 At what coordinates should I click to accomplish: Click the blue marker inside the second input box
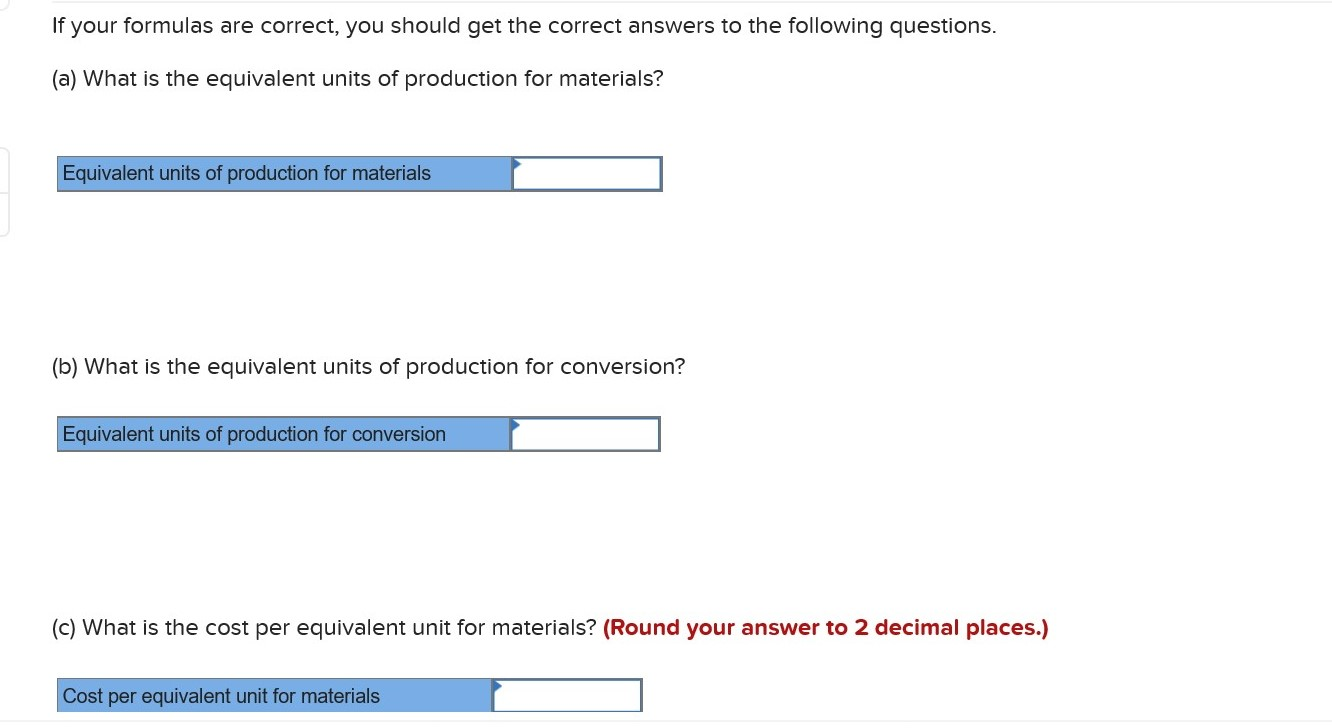click(x=514, y=426)
